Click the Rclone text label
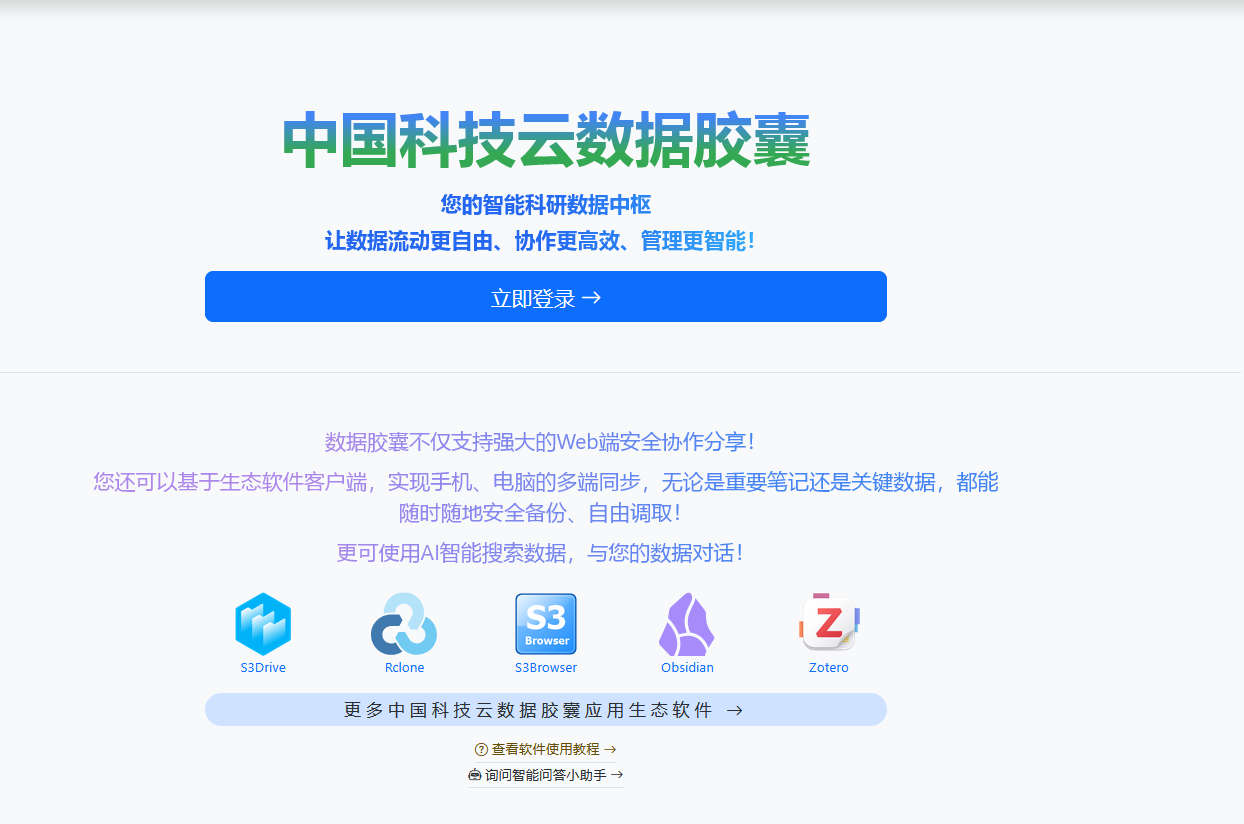This screenshot has height=824, width=1244. (x=404, y=668)
